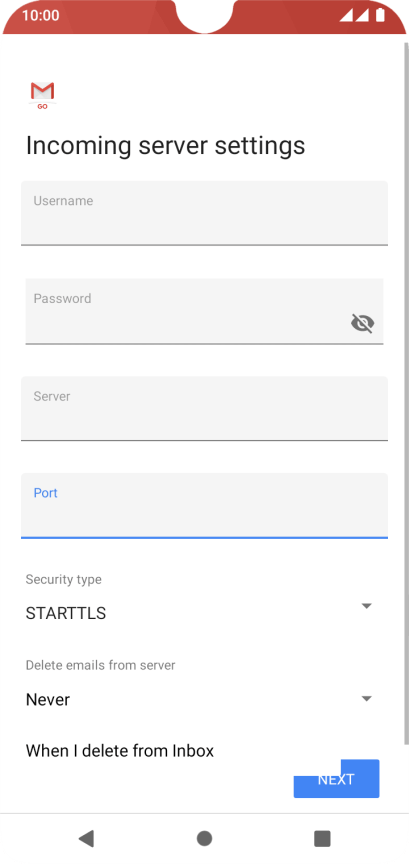Viewport: 409px width, 864px height.
Task: Tap the Gmail Go logo icon
Action: [x=42, y=95]
